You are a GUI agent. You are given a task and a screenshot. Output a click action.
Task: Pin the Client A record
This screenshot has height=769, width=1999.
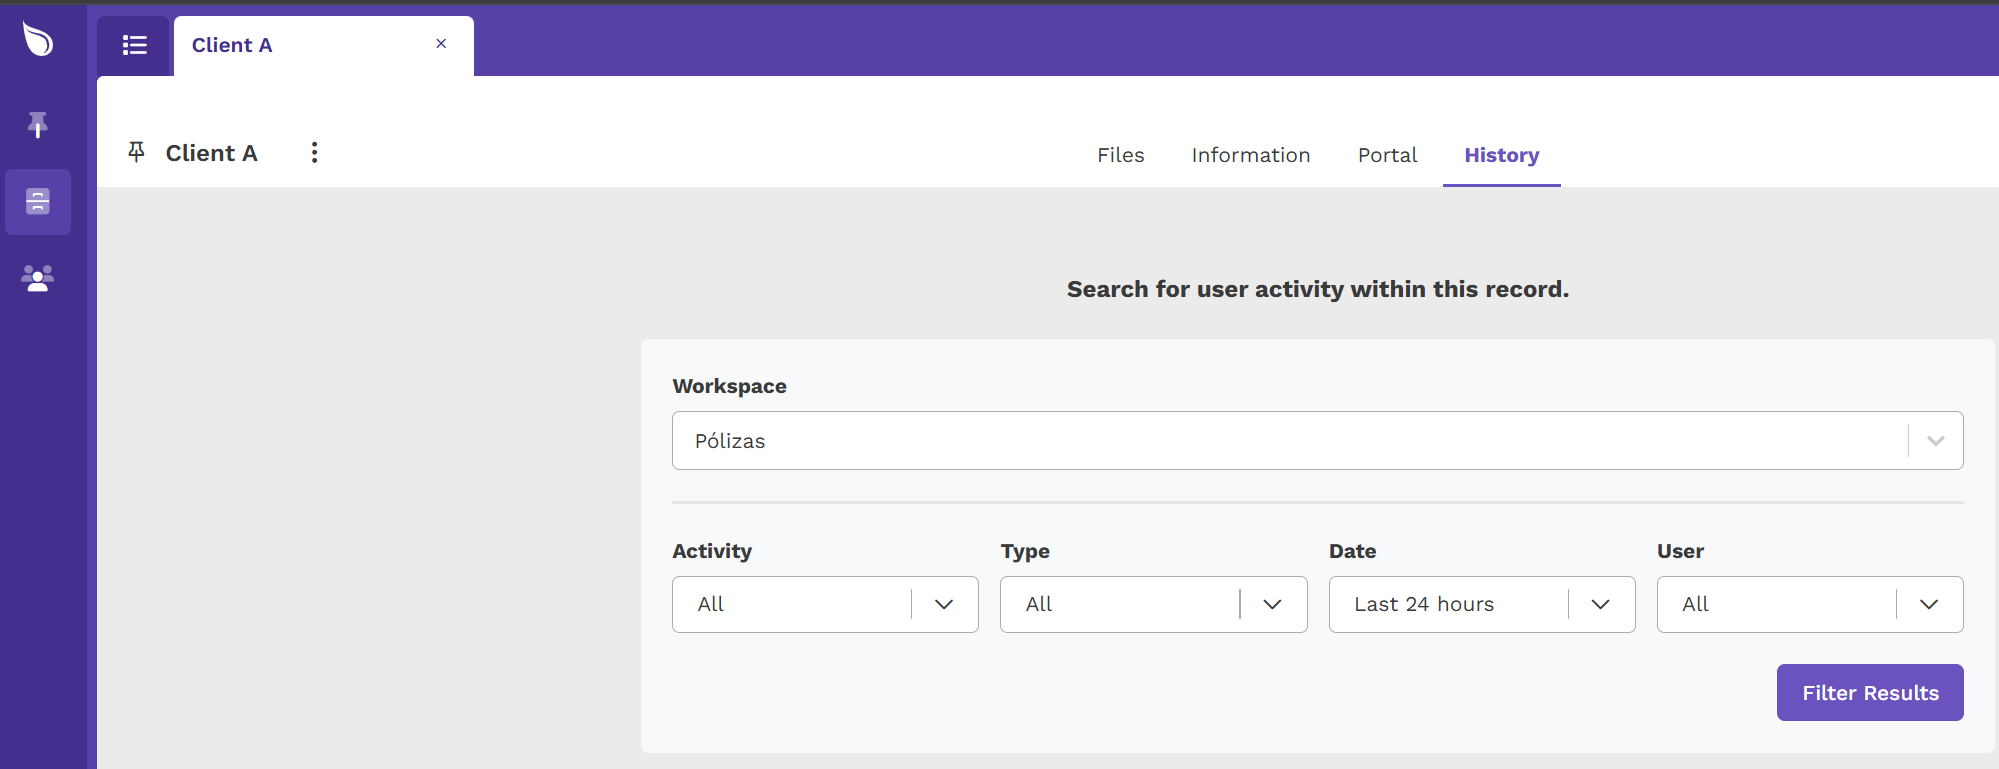coord(137,152)
